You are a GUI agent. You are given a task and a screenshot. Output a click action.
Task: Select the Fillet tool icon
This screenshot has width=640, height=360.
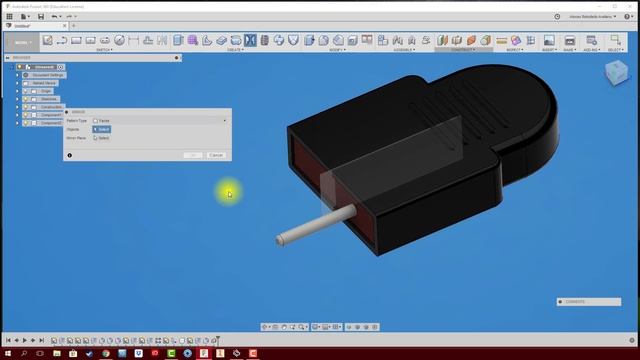[324, 40]
